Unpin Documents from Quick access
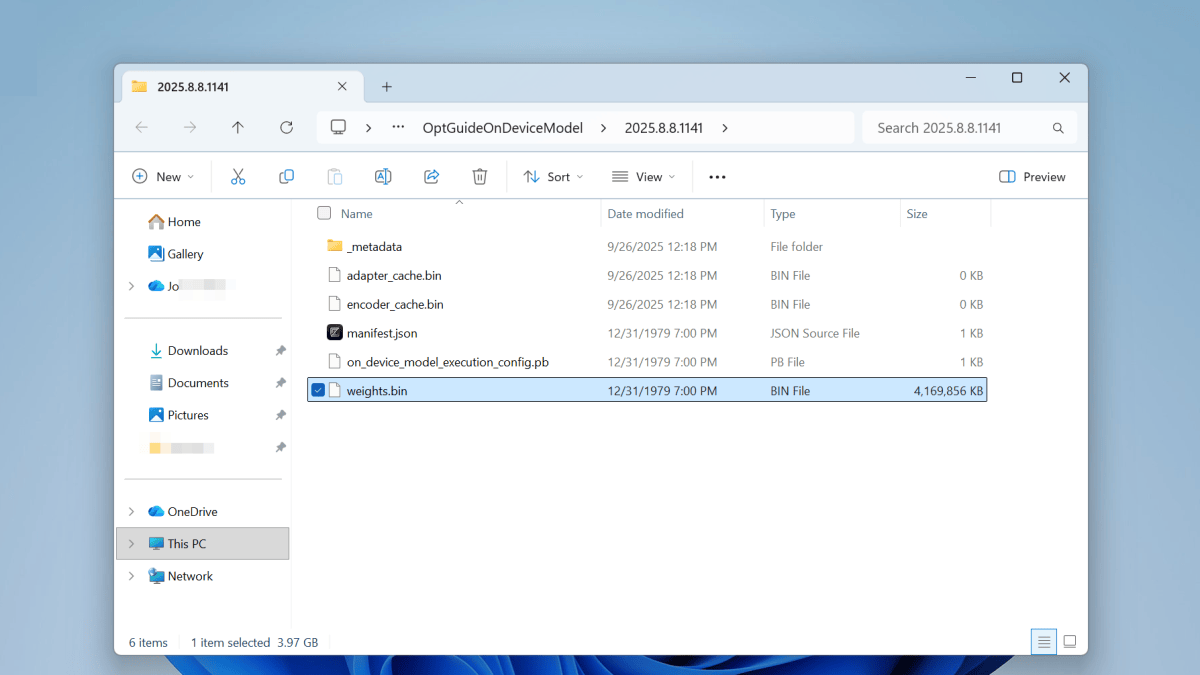The image size is (1200, 675). pyautogui.click(x=281, y=383)
